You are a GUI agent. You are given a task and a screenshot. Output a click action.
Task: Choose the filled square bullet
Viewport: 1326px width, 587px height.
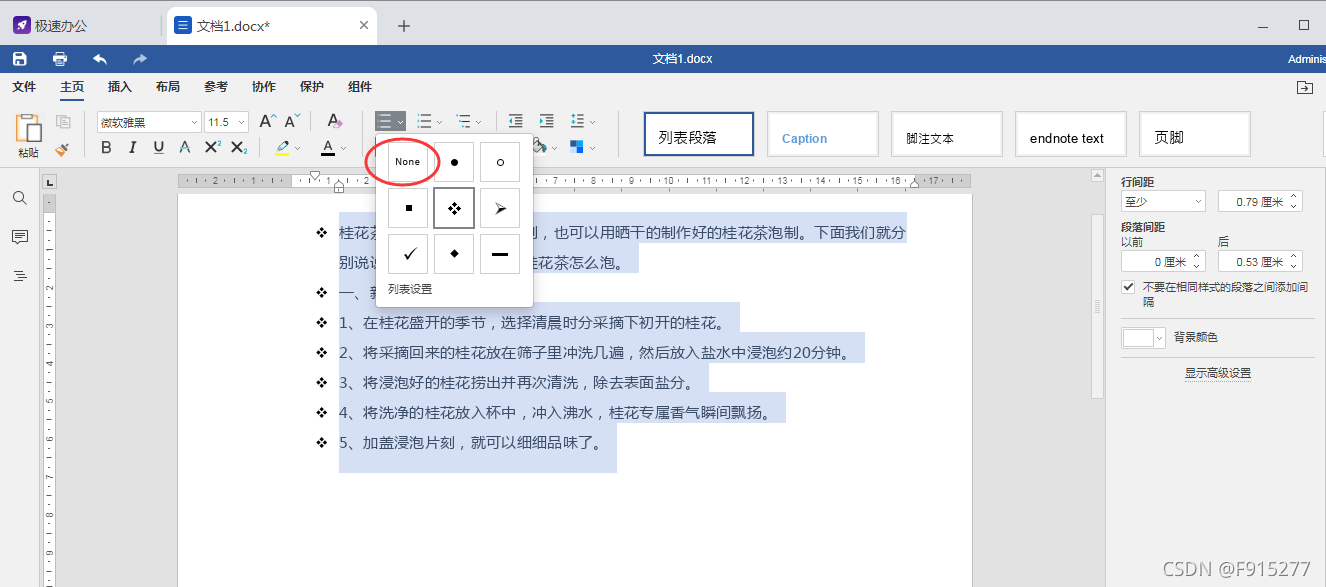408,208
